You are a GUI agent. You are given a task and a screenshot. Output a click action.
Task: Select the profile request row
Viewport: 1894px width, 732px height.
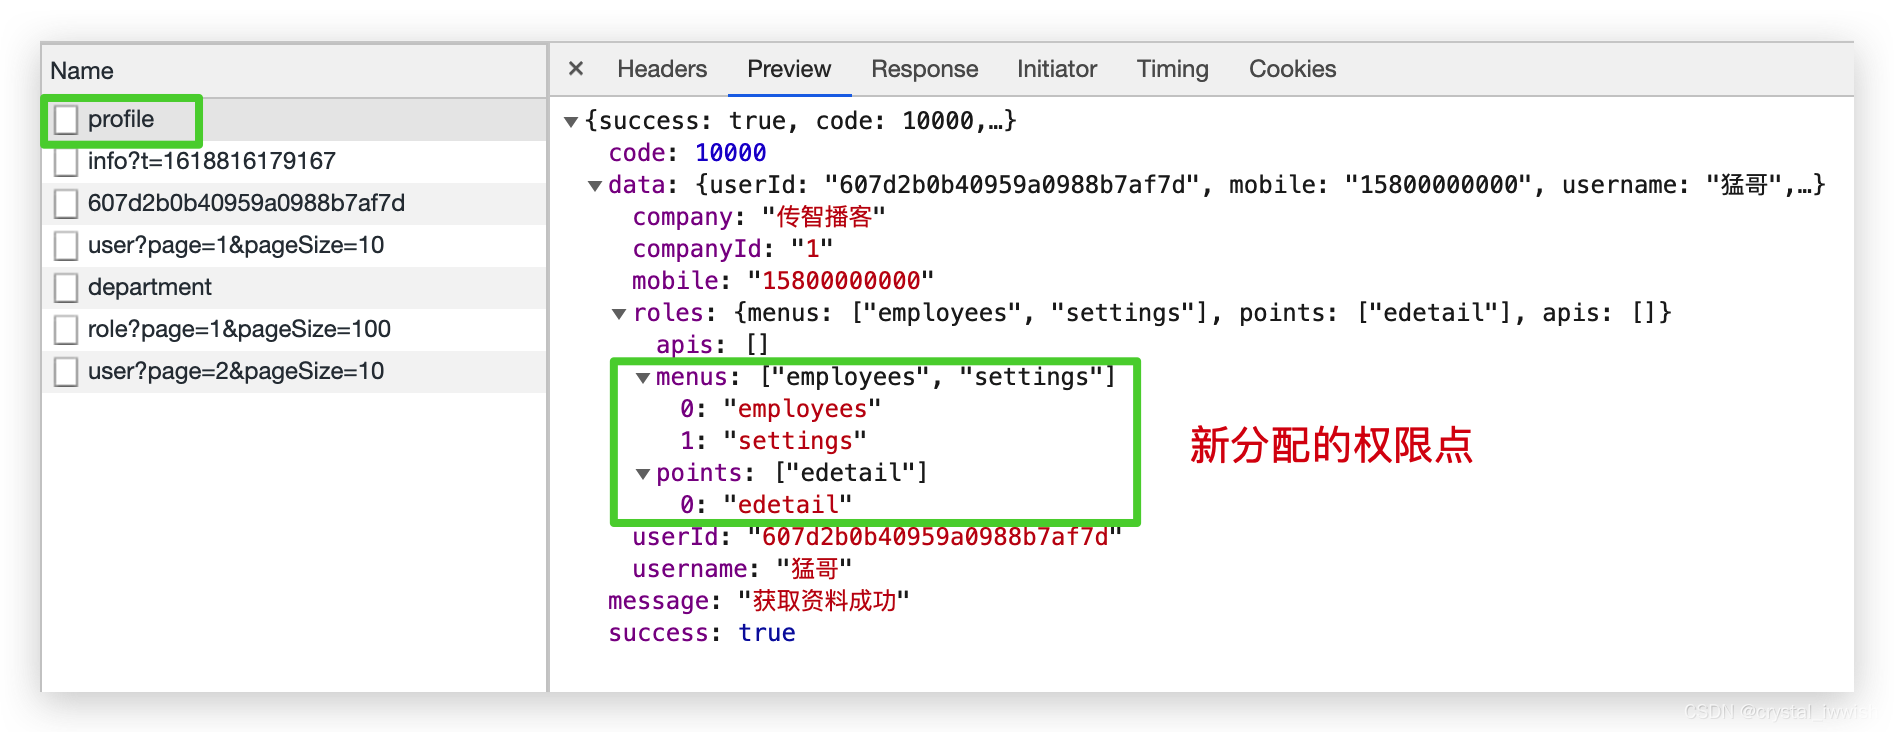(x=294, y=119)
